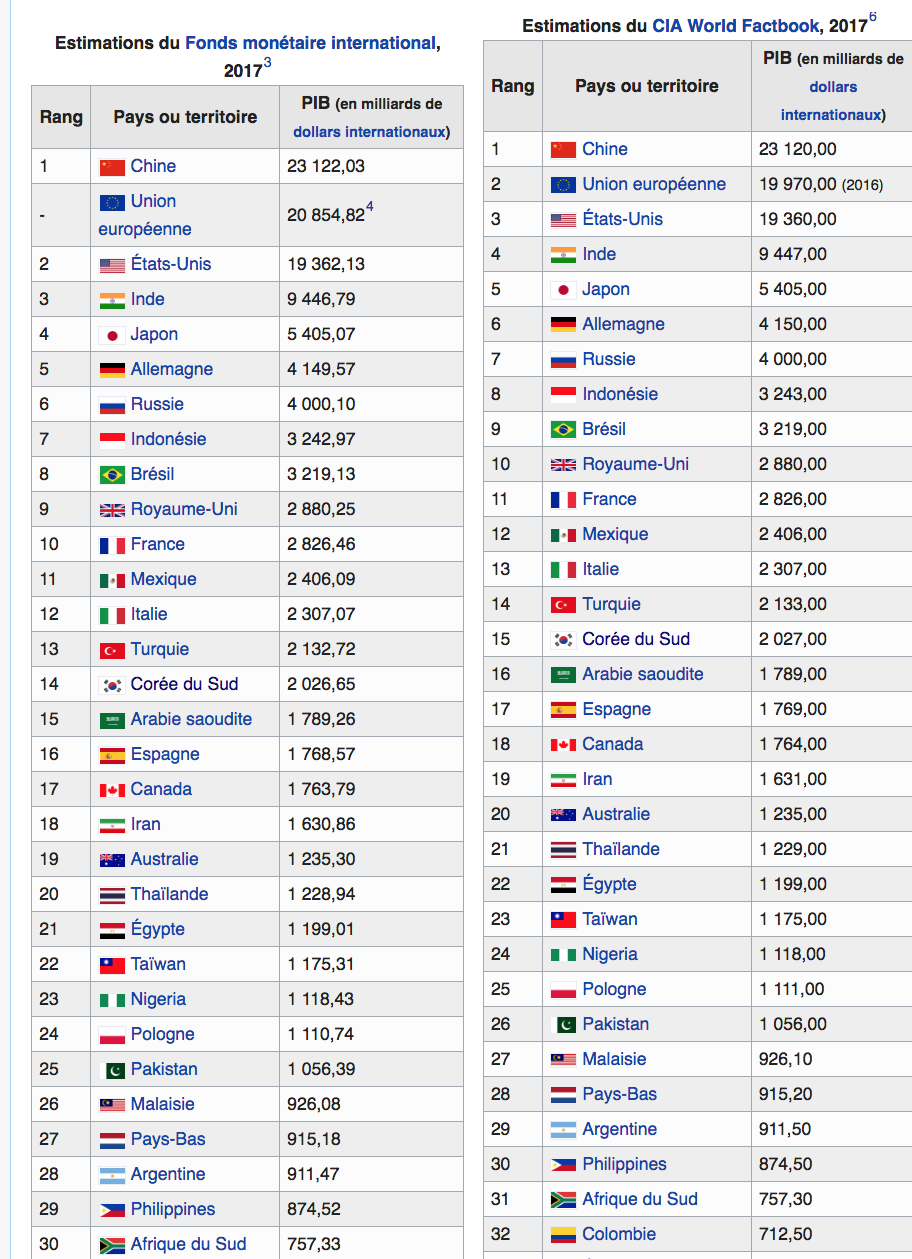Click the China flag icon in IMF table

point(112,167)
